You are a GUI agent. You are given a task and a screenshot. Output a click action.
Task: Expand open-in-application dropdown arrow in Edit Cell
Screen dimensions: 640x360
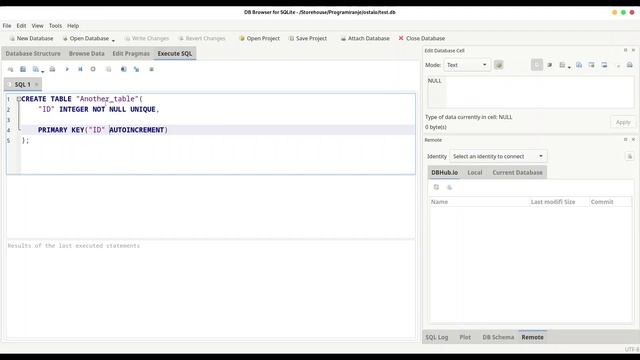click(569, 67)
